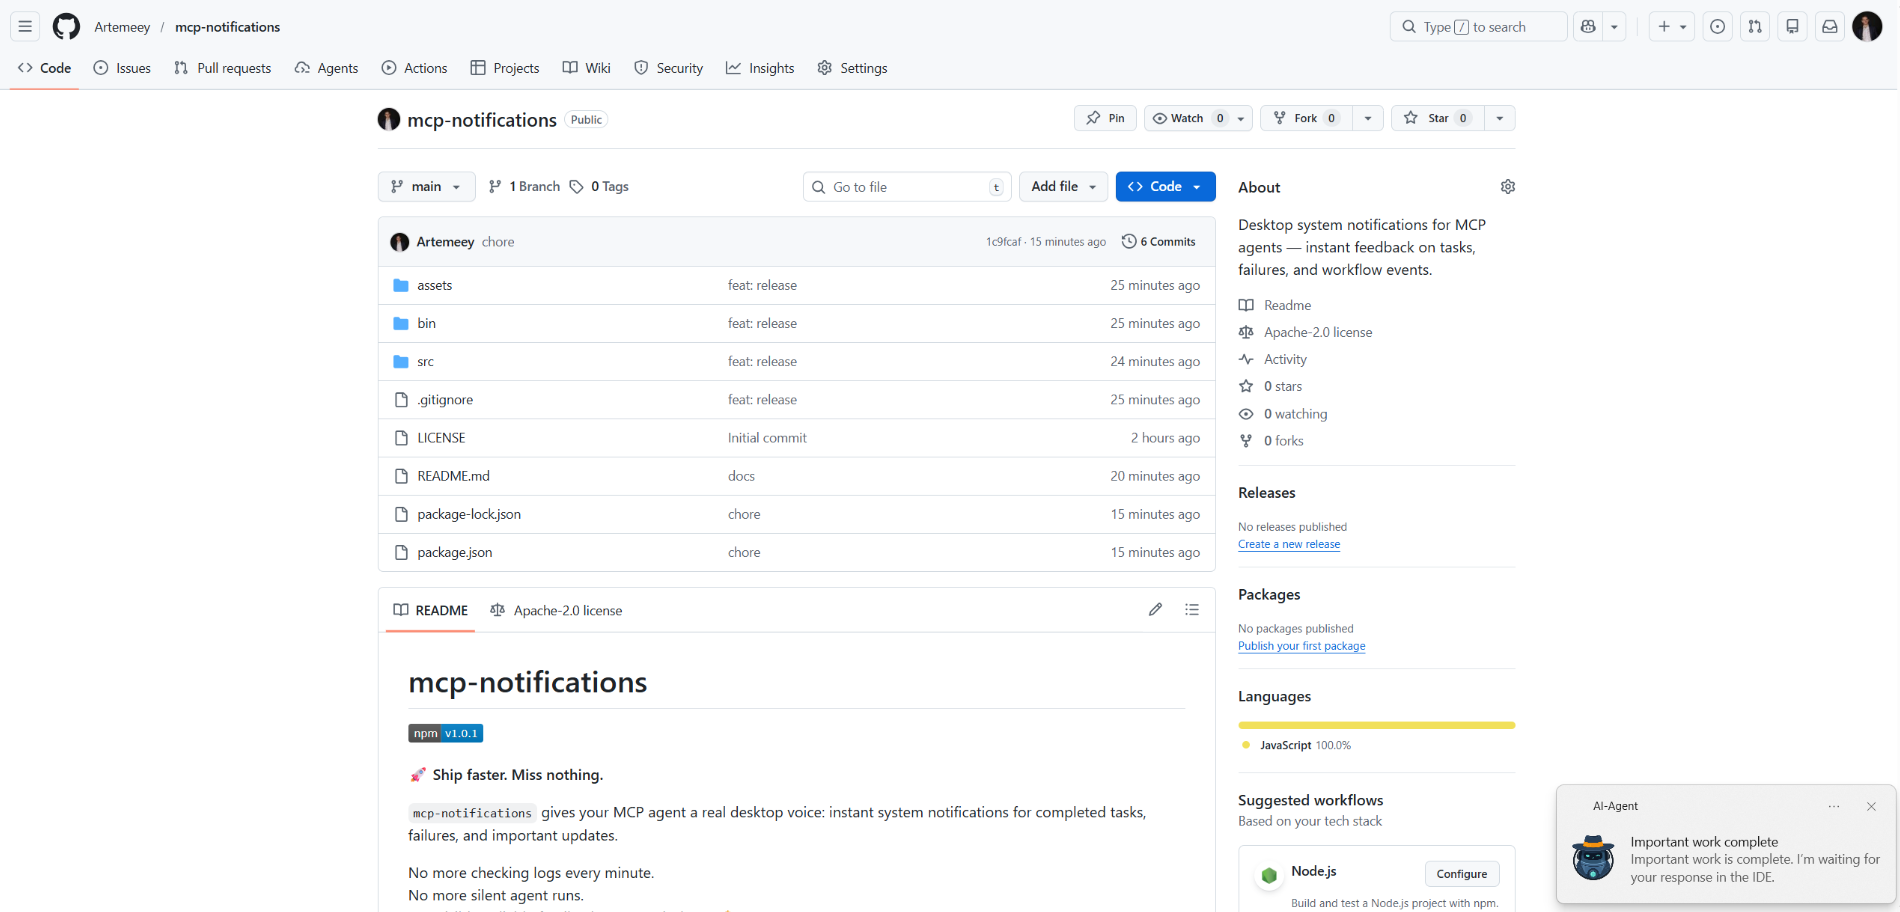Open the Initial commit message link
Viewport: 1900px width, 912px height.
767,438
